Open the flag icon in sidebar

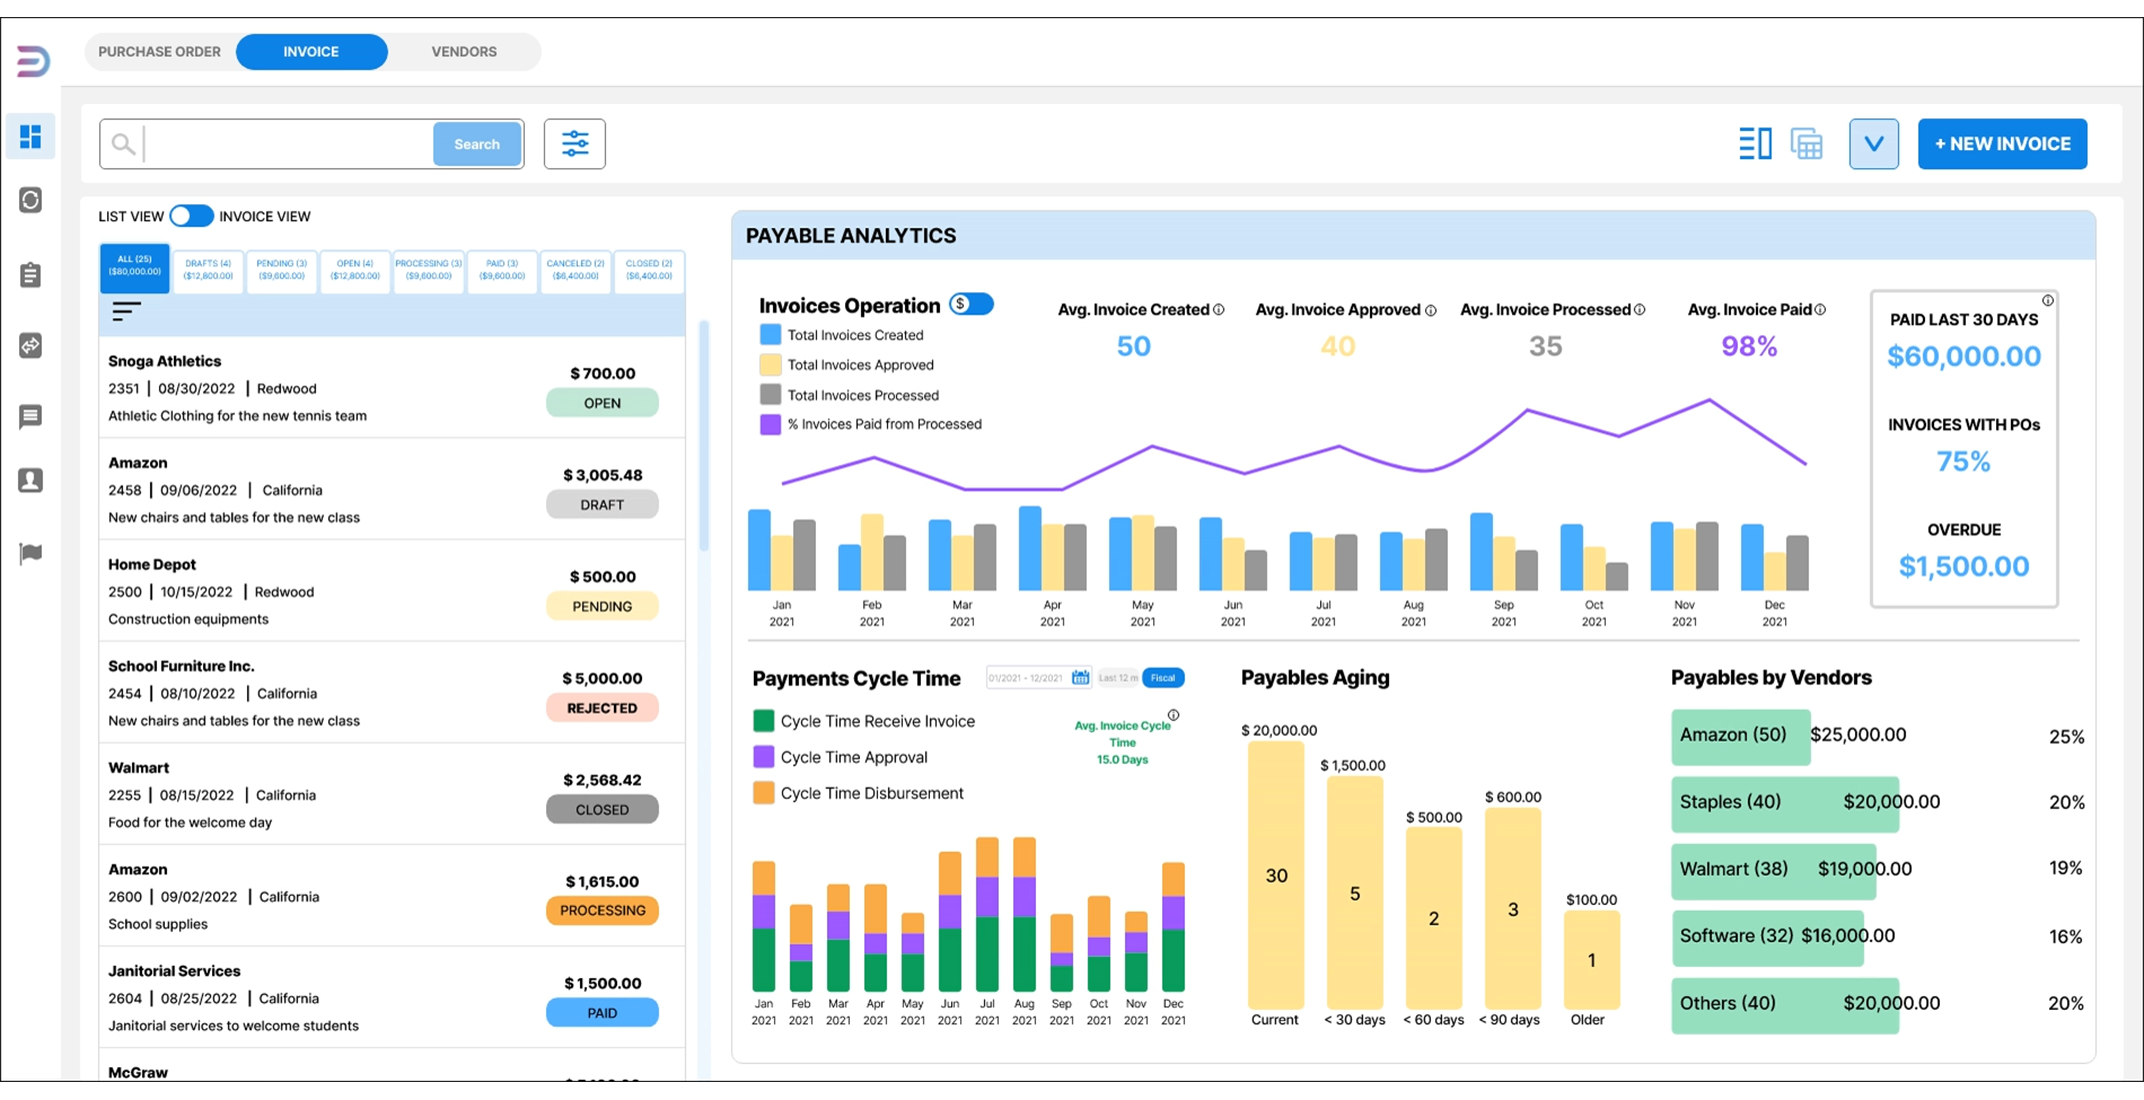point(31,553)
